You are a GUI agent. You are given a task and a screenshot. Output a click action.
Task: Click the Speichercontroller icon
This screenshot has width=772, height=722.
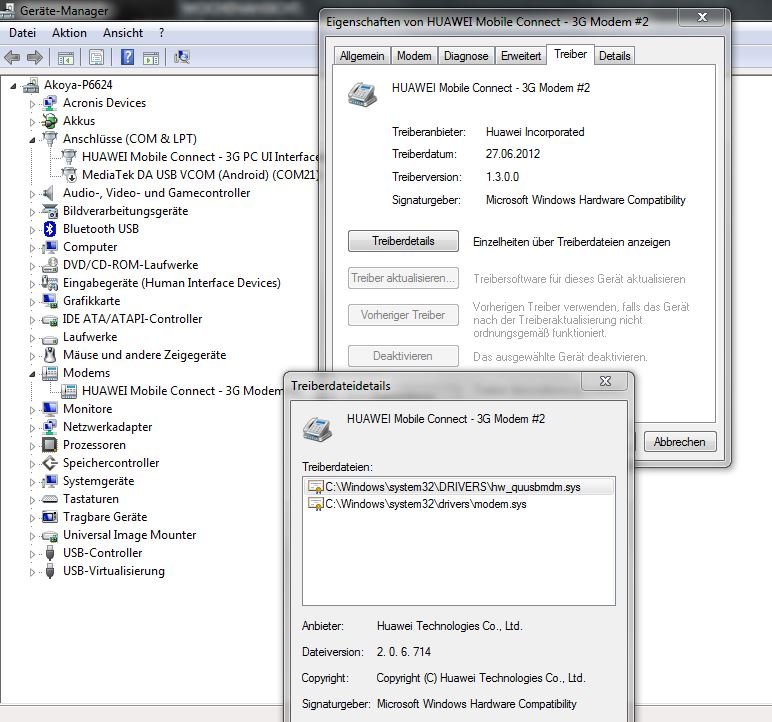(x=50, y=463)
